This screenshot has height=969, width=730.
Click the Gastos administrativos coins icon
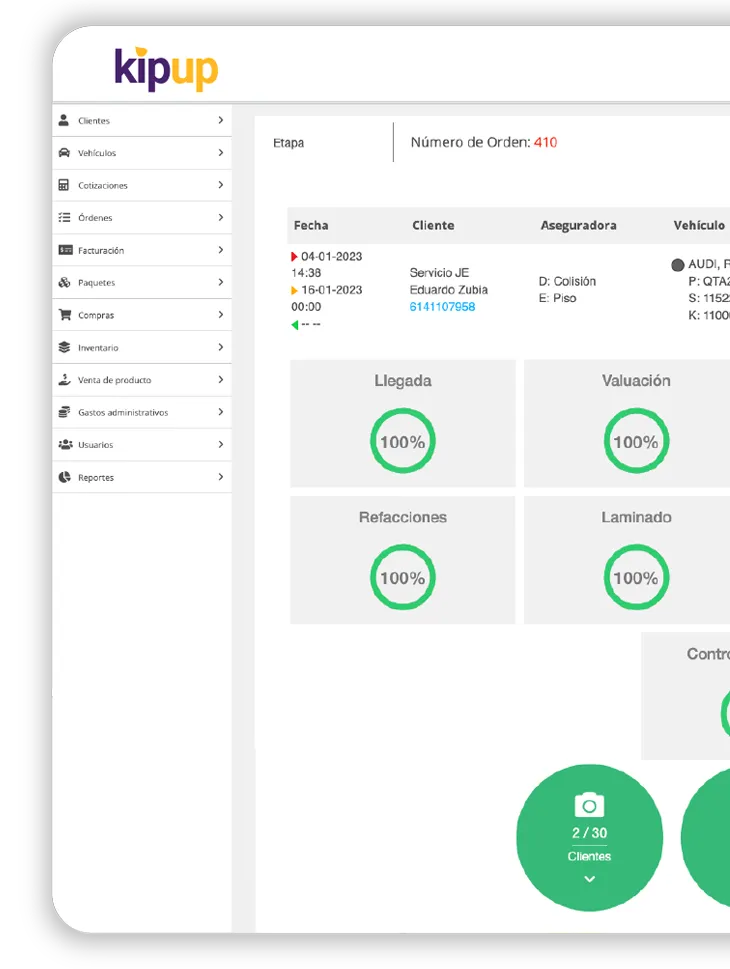click(64, 412)
